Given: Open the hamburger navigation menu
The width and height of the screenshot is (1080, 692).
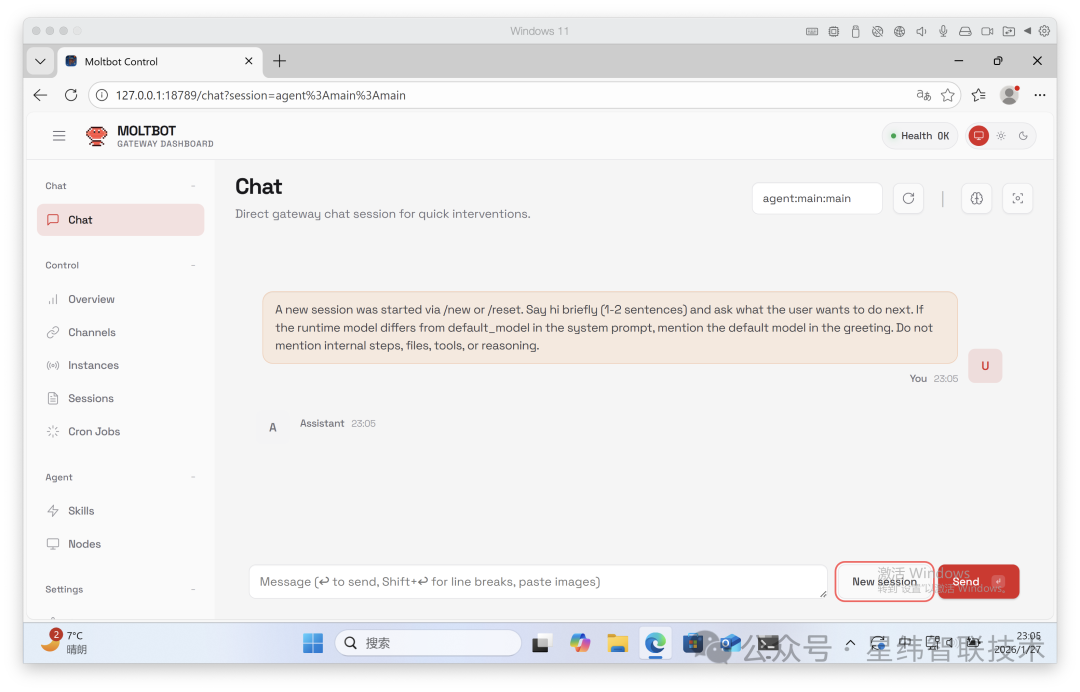Looking at the screenshot, I should (59, 136).
